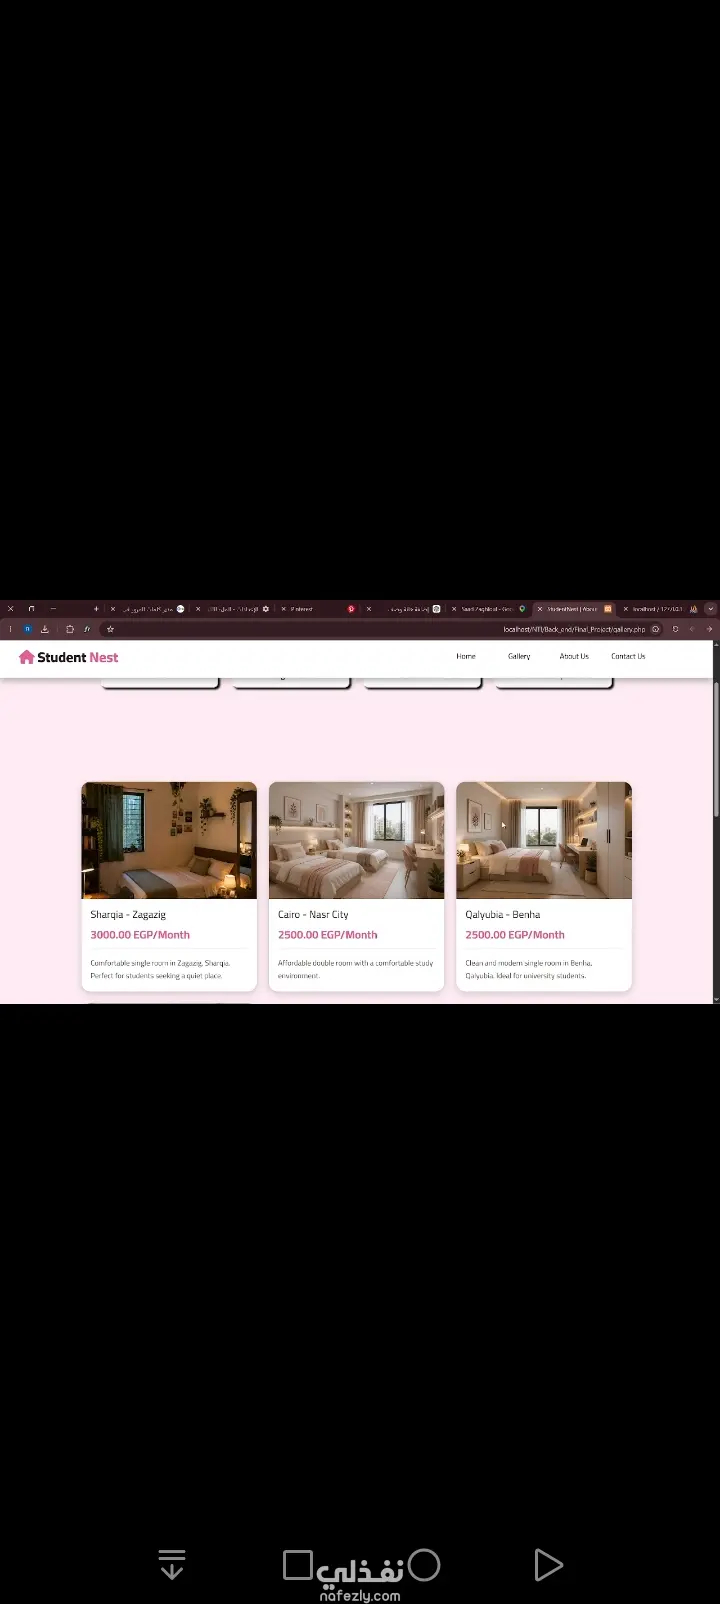The height and width of the screenshot is (1604, 720).
Task: Click the Benha room description text
Action: (x=529, y=969)
